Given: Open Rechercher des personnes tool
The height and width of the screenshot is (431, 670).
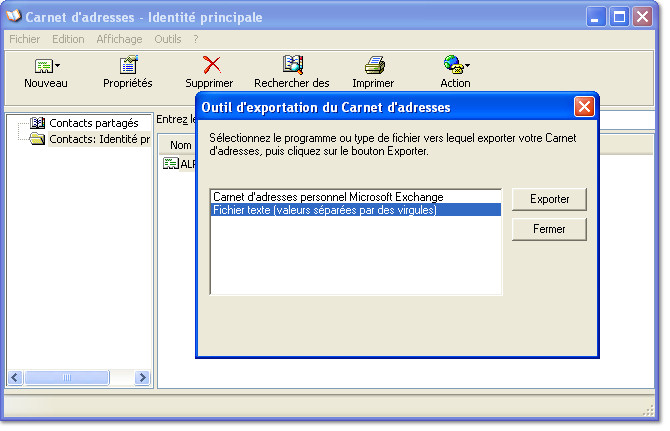Looking at the screenshot, I should [x=292, y=72].
